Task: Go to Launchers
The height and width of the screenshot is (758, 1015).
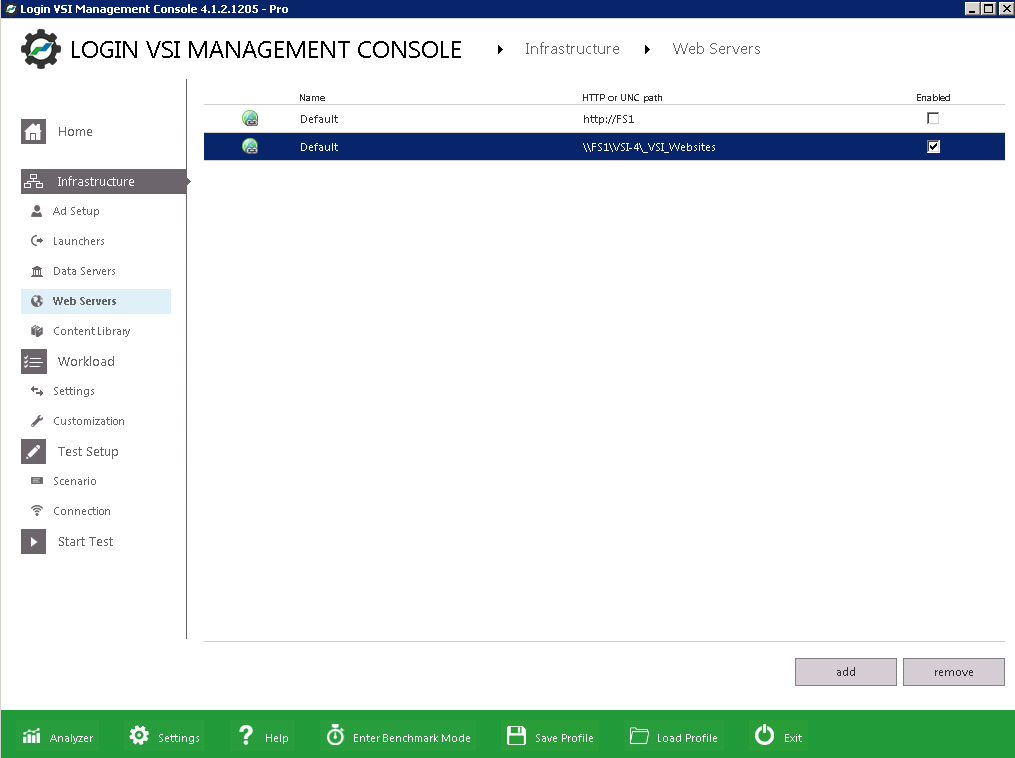Action: [78, 241]
